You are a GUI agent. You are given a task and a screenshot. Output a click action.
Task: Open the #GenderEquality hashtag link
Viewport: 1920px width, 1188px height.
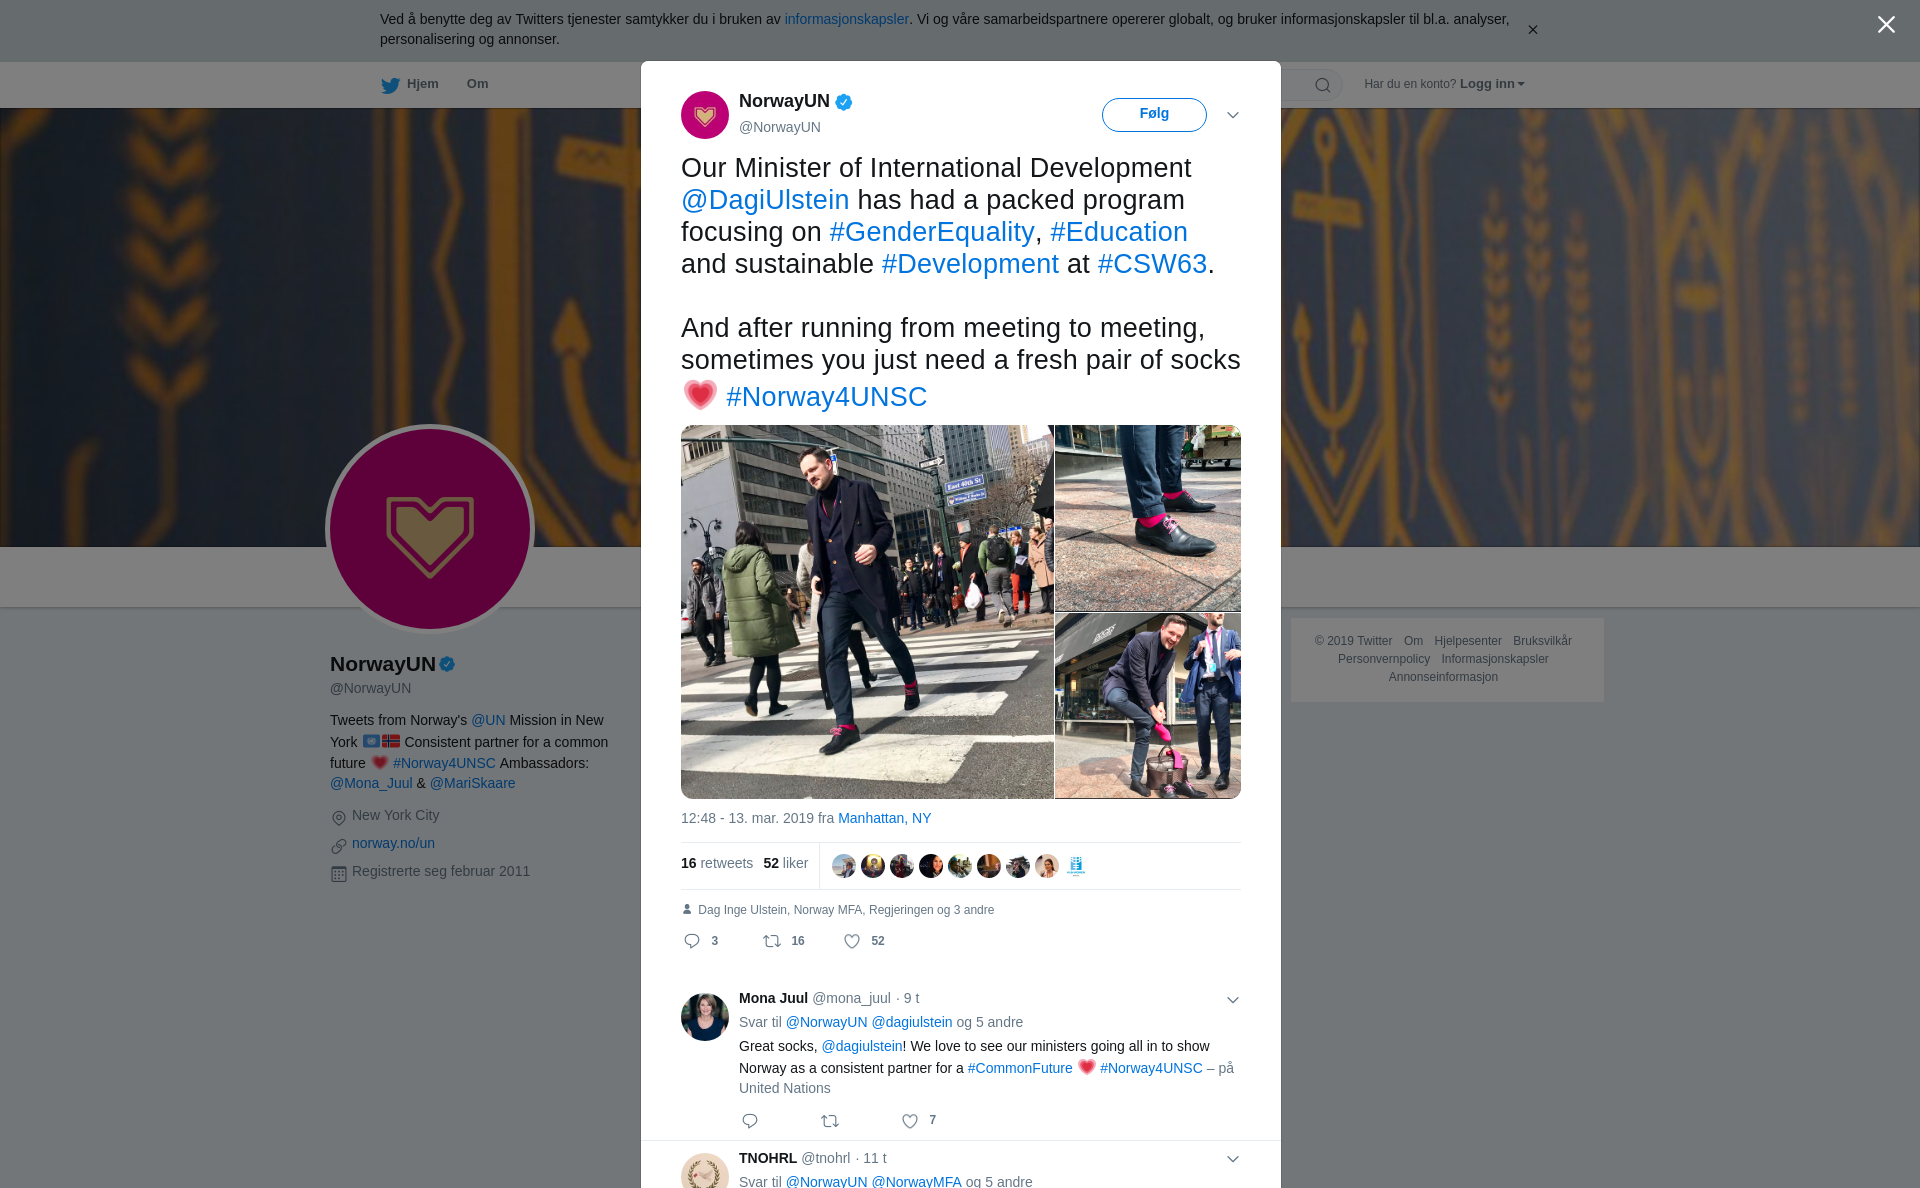932,232
